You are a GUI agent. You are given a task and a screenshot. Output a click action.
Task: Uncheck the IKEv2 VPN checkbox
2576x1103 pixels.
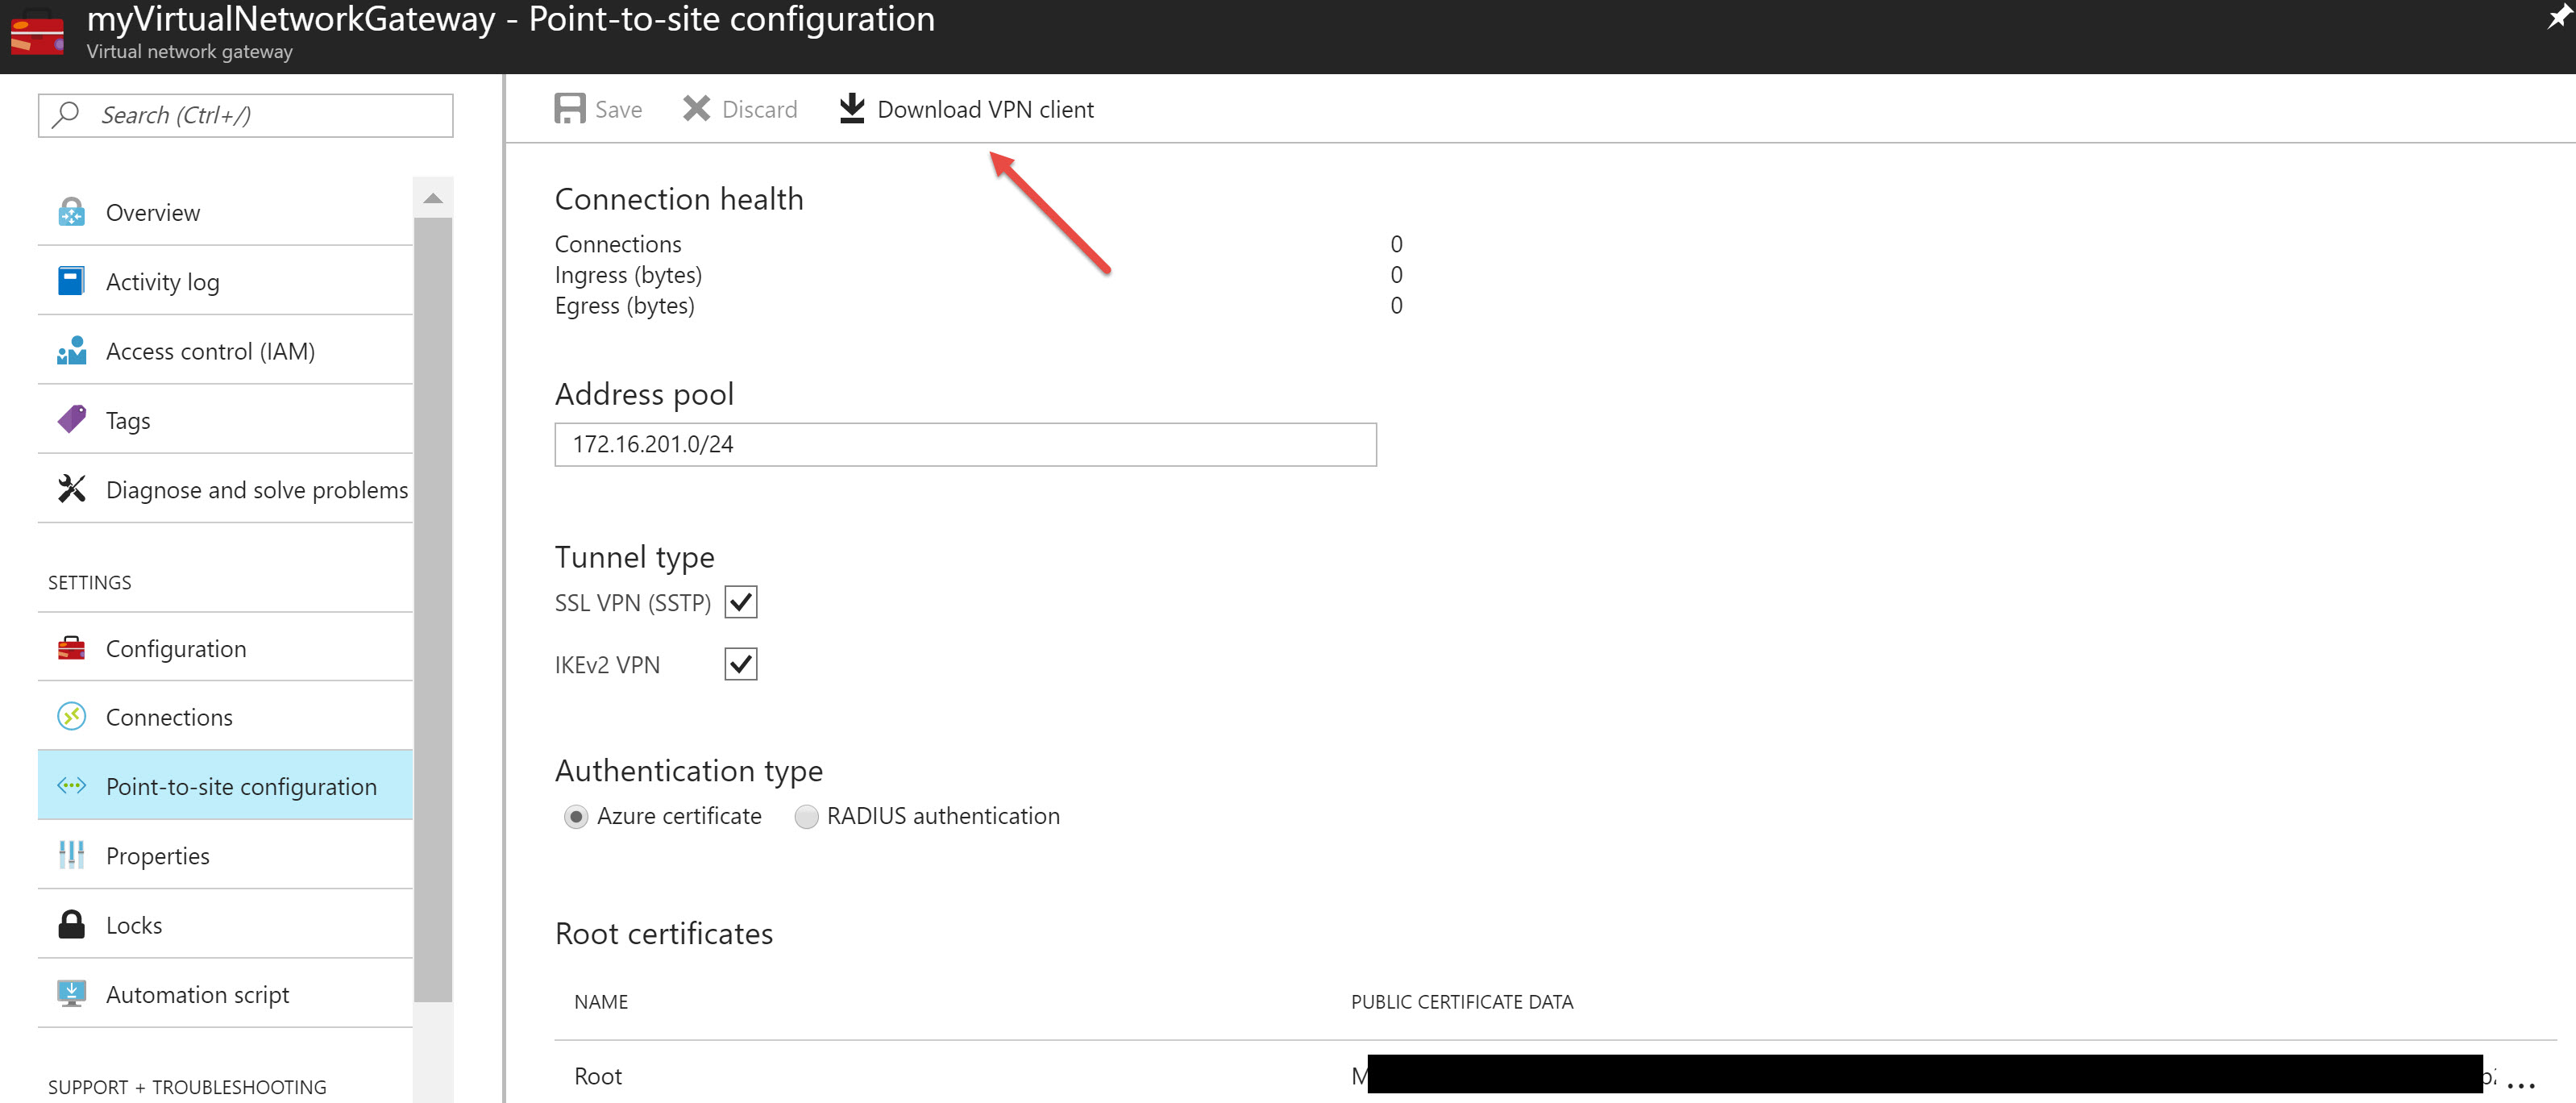(x=740, y=664)
